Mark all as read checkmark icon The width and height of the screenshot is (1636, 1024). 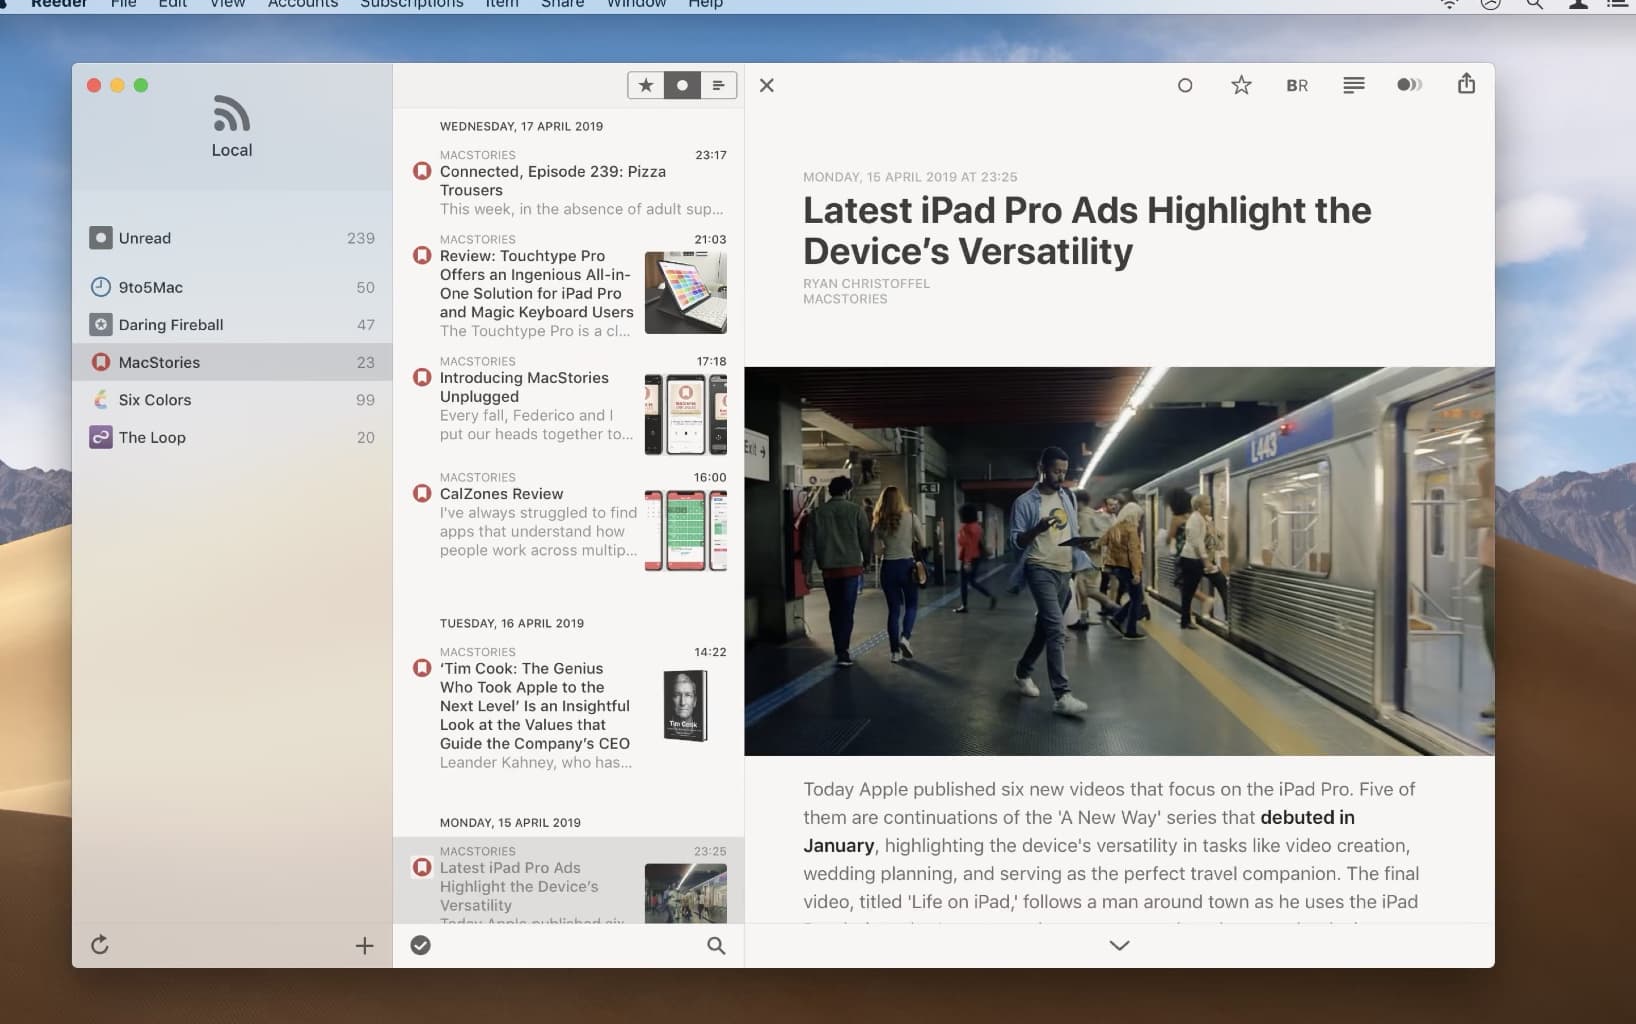tap(421, 945)
